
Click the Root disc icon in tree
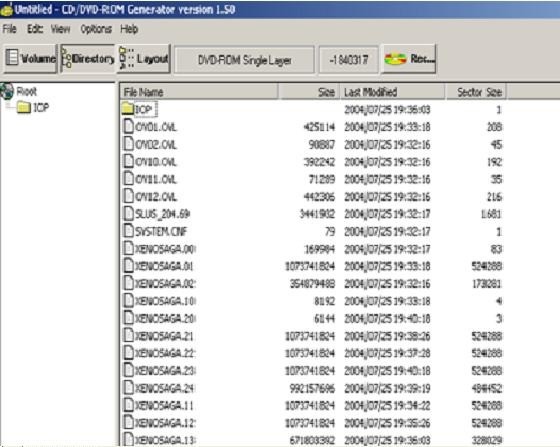7,91
